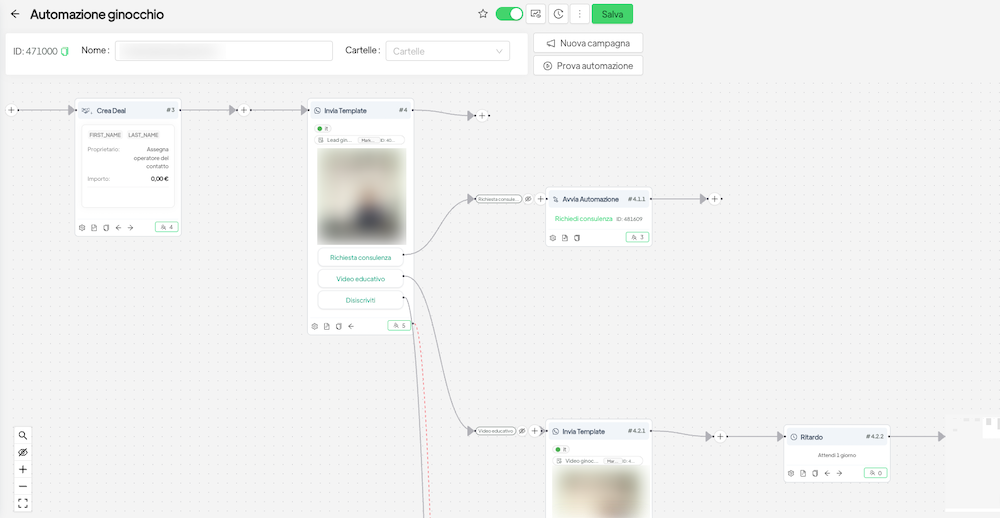
Task: Open the settings card icon next to the toggle
Action: [x=536, y=13]
